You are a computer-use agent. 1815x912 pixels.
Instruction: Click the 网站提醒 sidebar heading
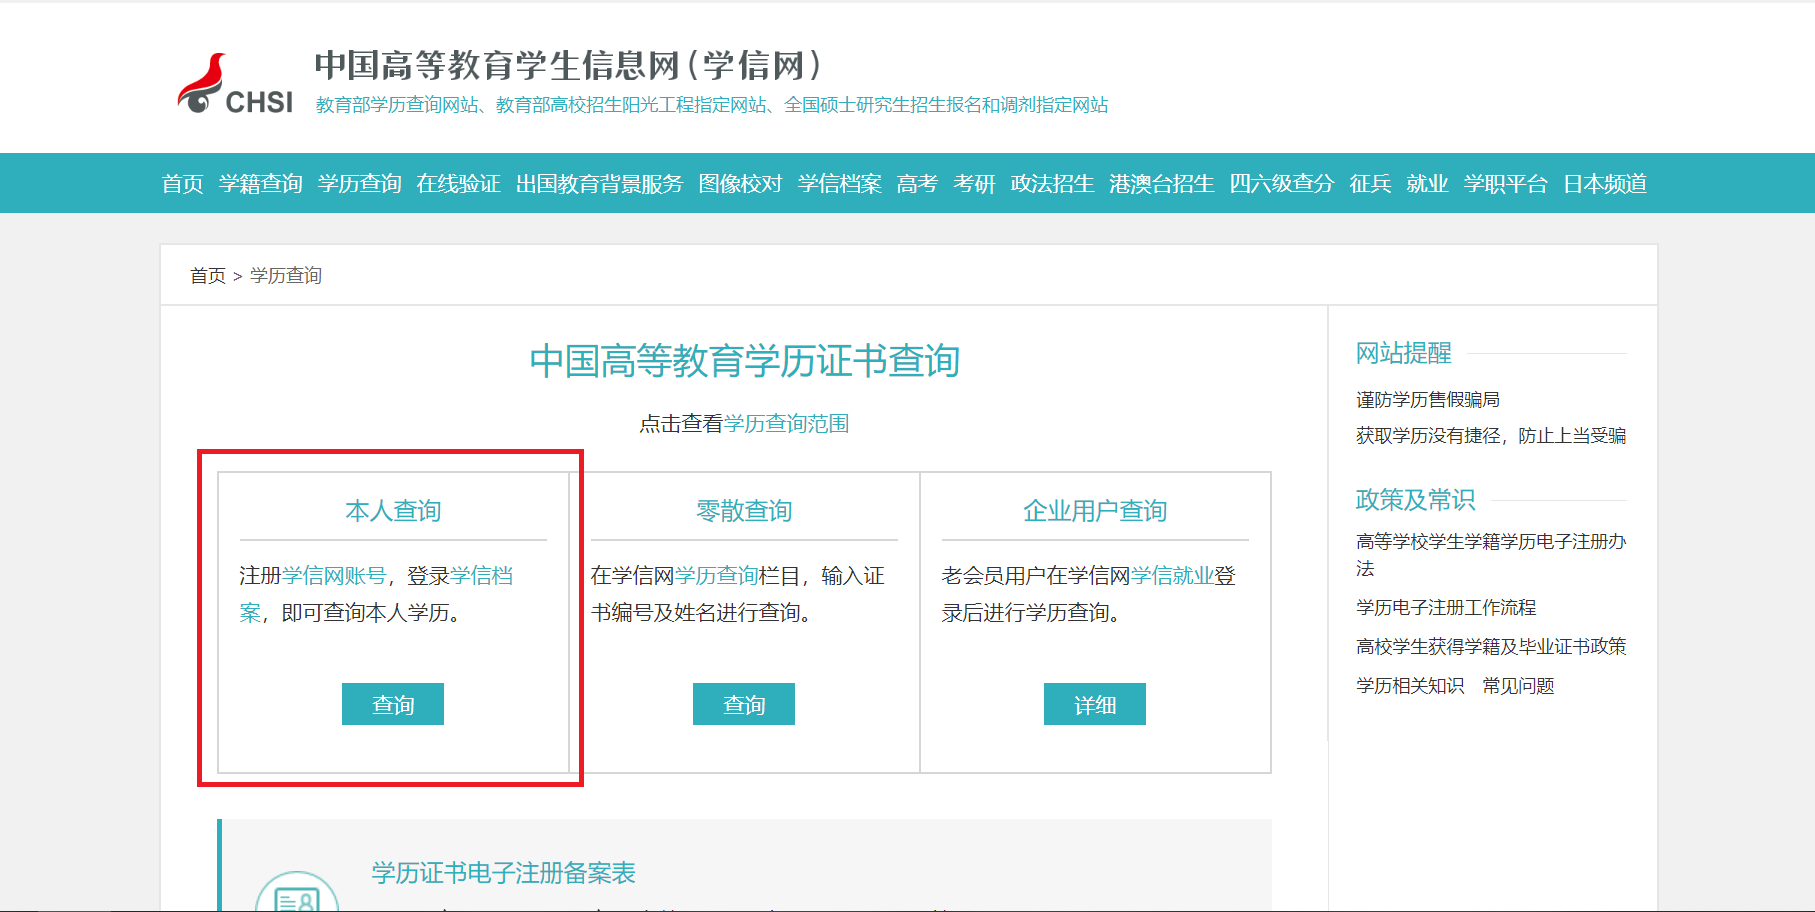point(1403,353)
